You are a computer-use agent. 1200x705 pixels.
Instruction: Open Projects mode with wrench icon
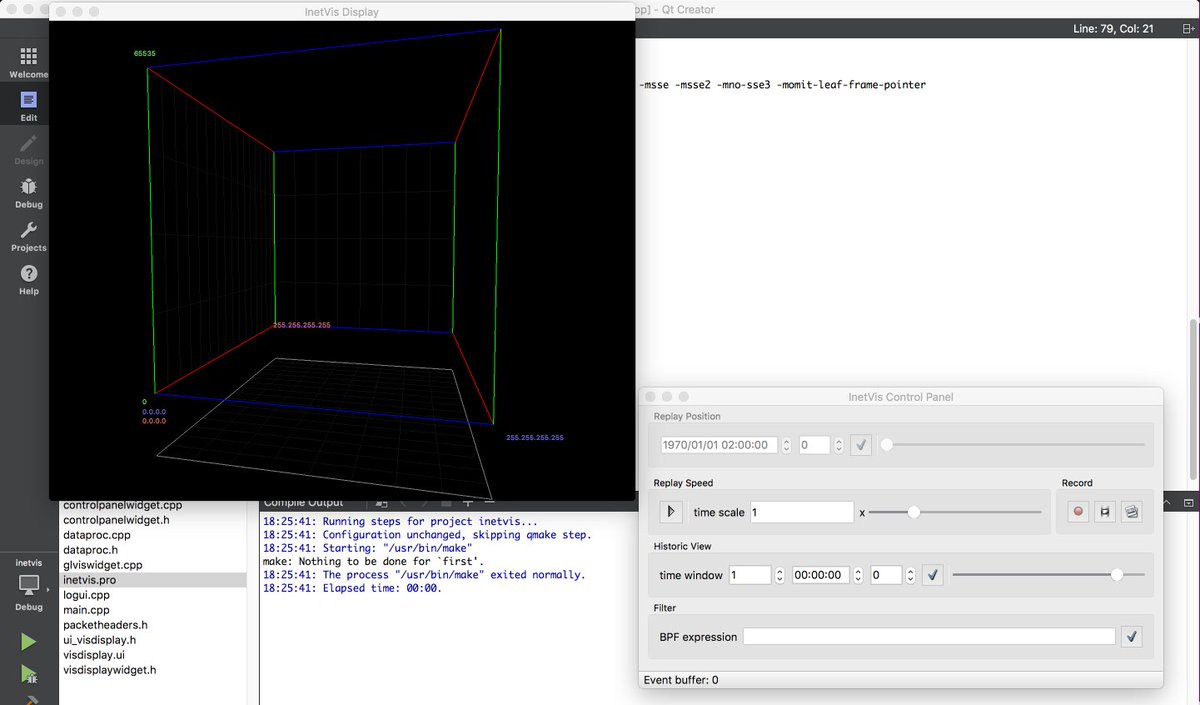pos(28,236)
